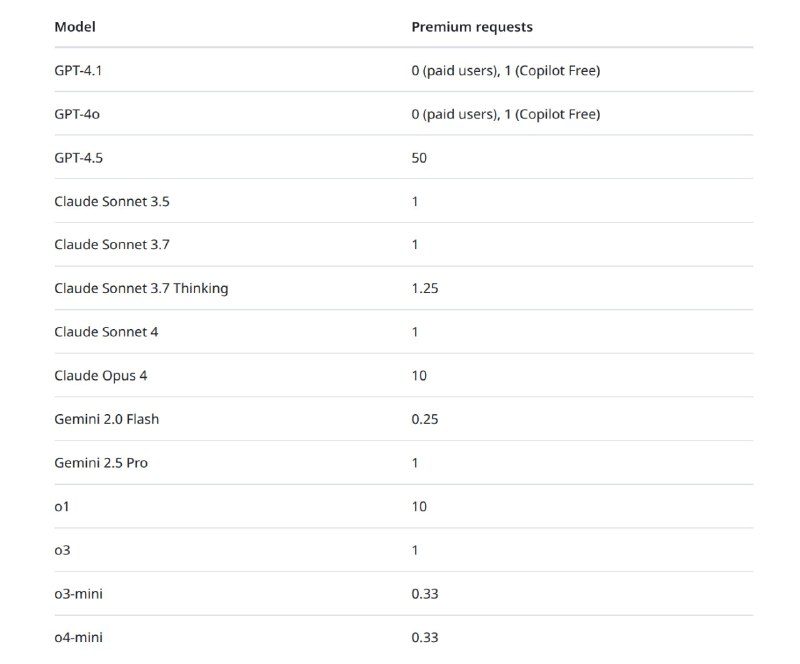
Task: Click the Model column header
Action: [75, 26]
